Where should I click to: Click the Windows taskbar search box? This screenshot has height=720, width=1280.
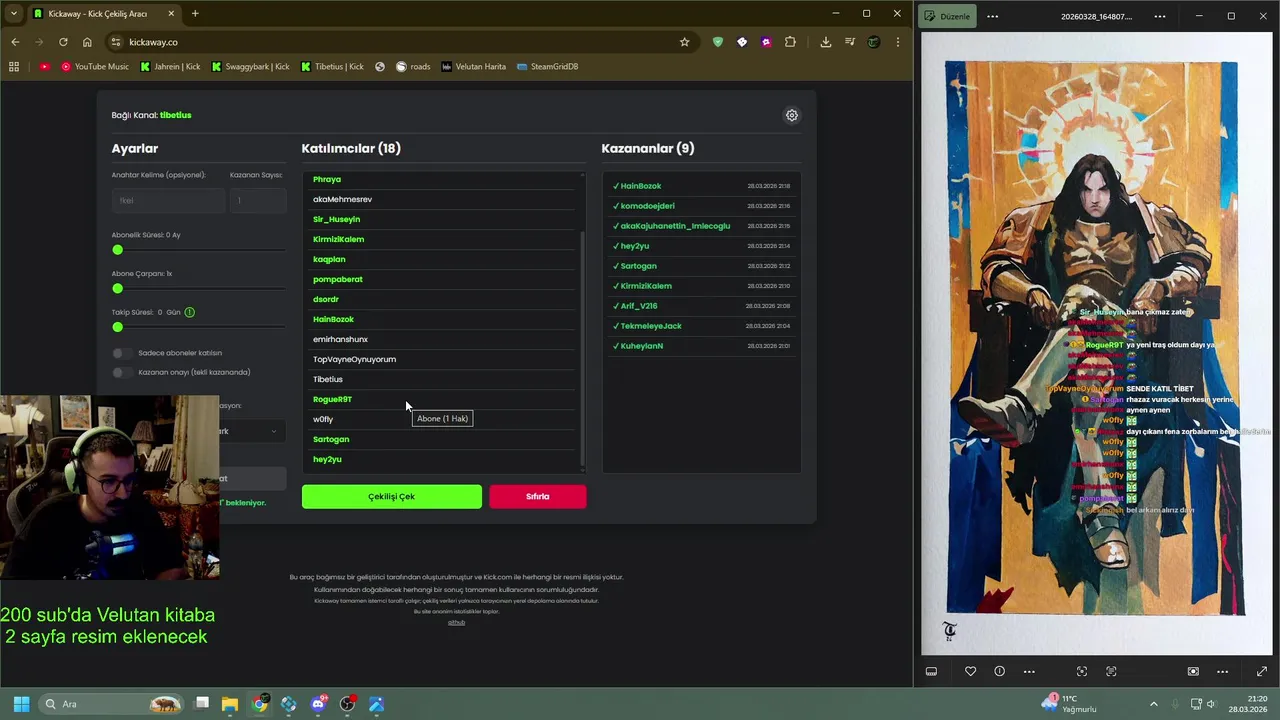(112, 704)
